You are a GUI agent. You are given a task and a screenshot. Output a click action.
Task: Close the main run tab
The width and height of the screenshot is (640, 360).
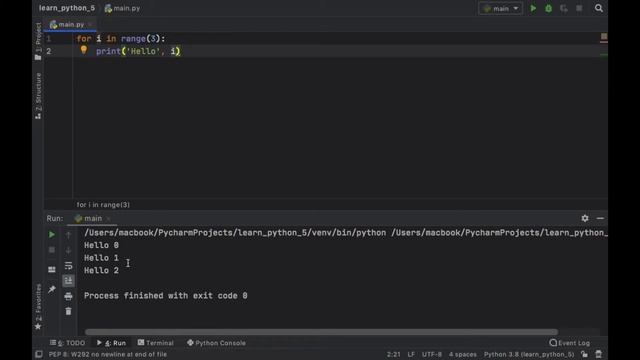pos(109,219)
